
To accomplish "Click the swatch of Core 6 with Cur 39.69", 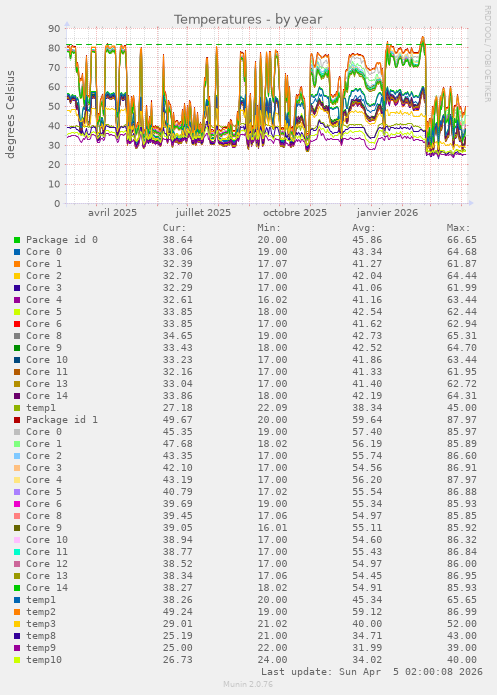I will pos(17,504).
